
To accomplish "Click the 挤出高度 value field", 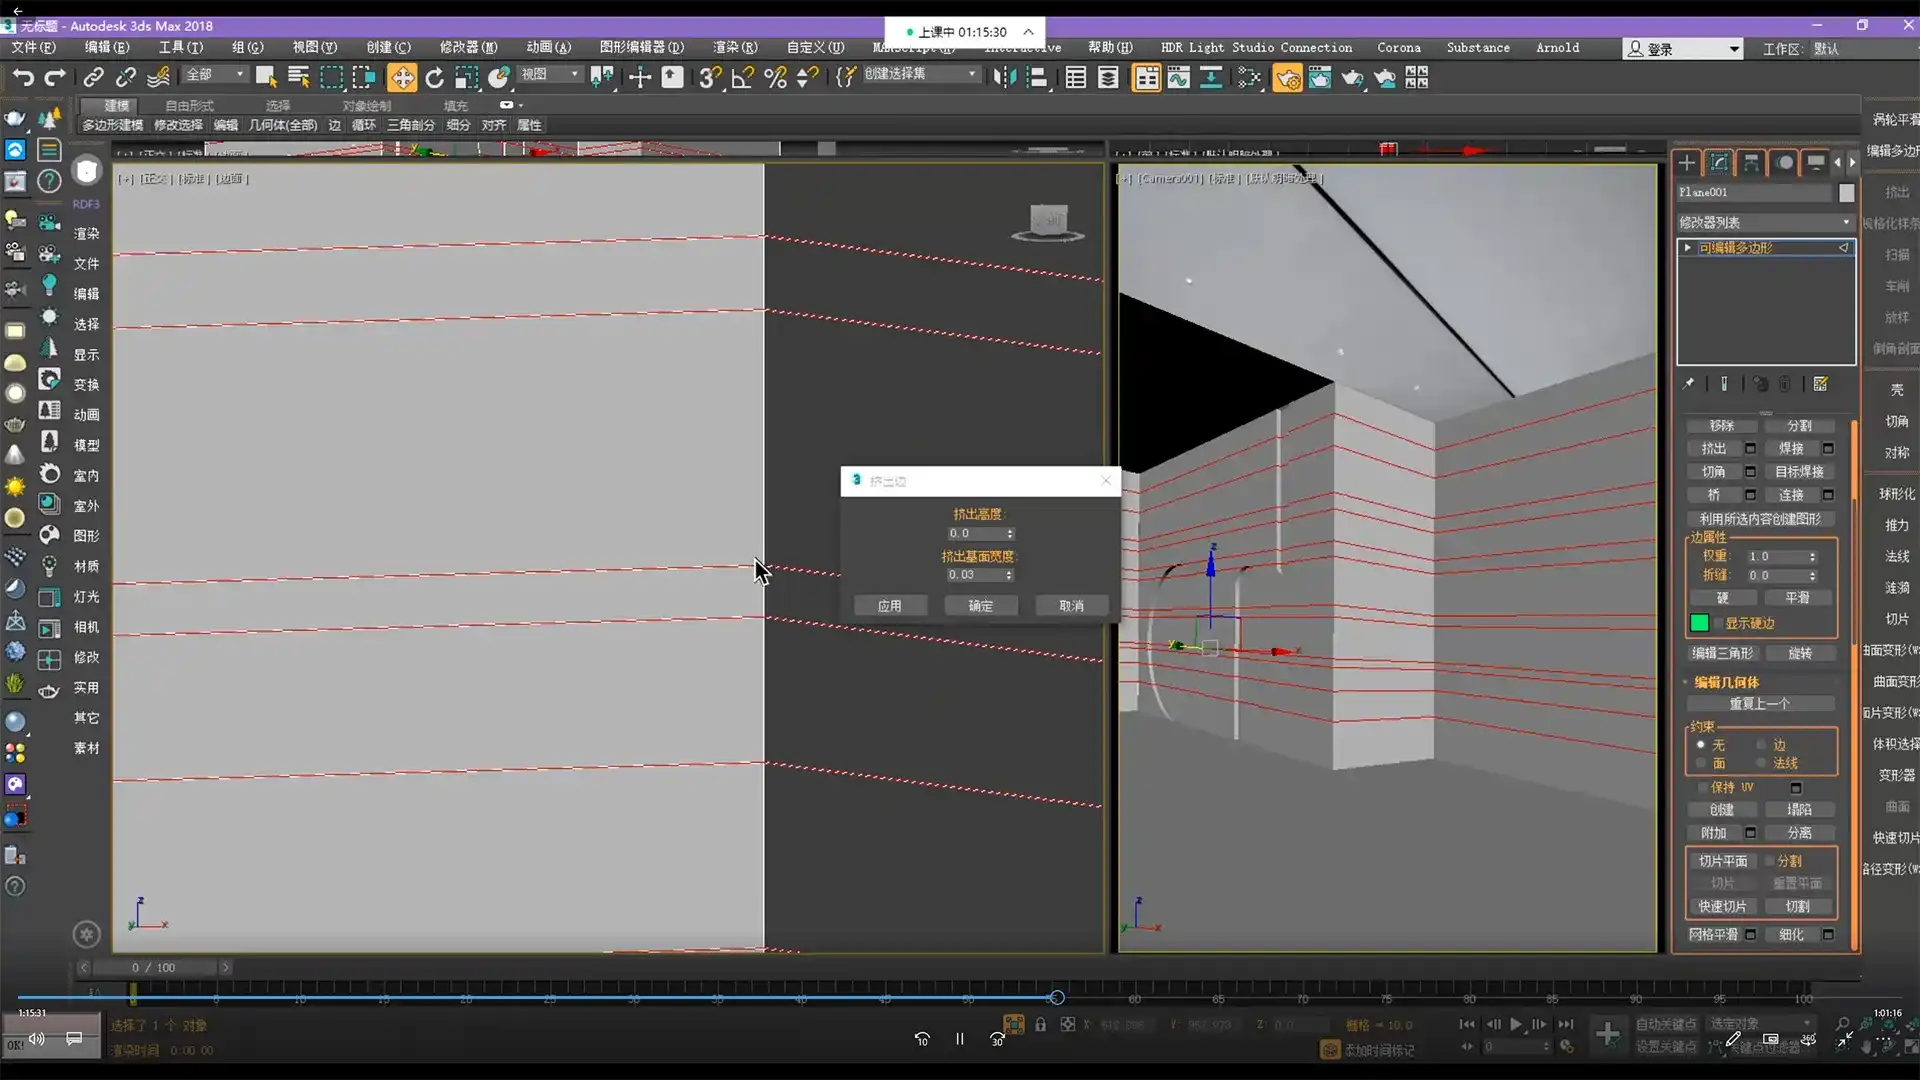I will pos(974,534).
